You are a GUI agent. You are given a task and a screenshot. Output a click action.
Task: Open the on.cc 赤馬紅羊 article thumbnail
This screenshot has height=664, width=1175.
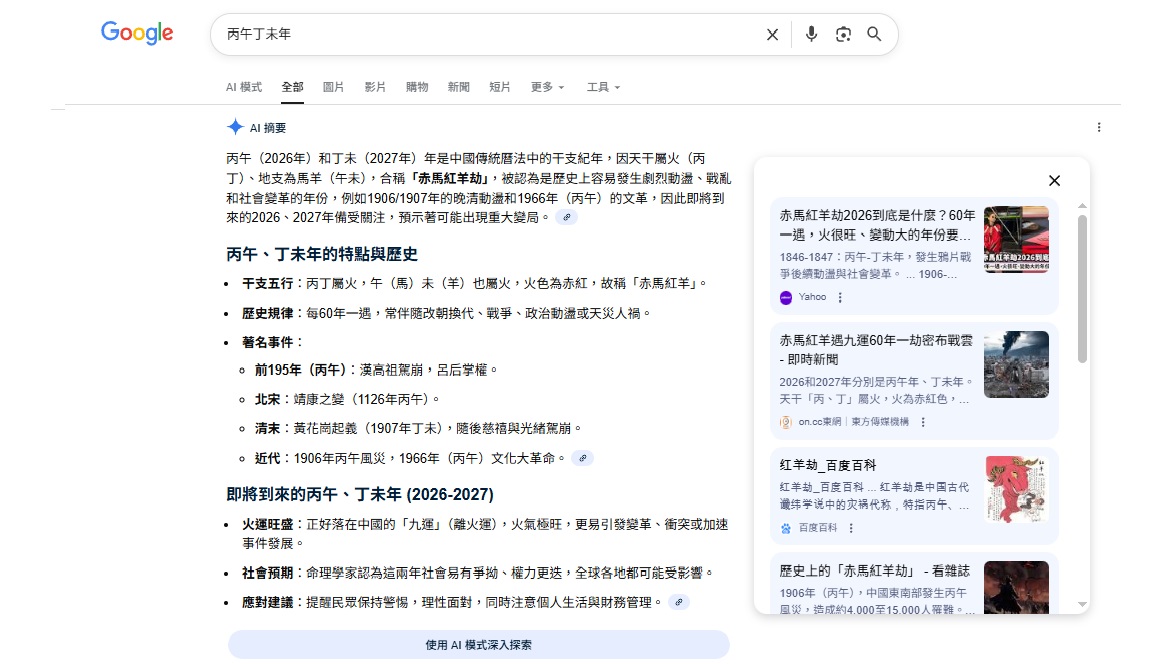coord(1016,365)
